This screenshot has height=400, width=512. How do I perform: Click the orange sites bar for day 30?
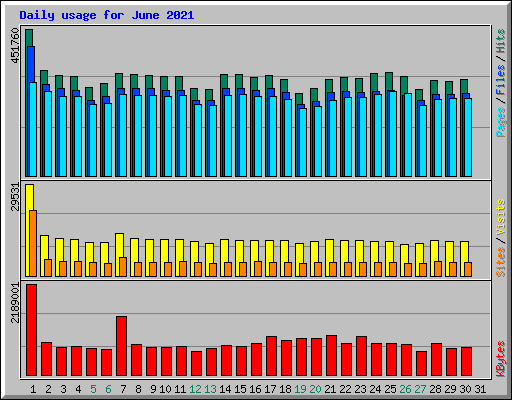click(x=468, y=269)
